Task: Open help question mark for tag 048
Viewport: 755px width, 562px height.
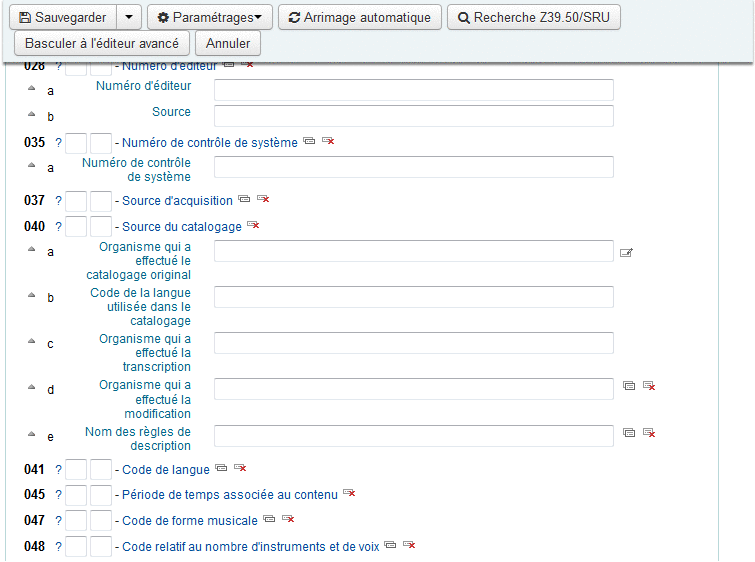Action: (x=58, y=547)
